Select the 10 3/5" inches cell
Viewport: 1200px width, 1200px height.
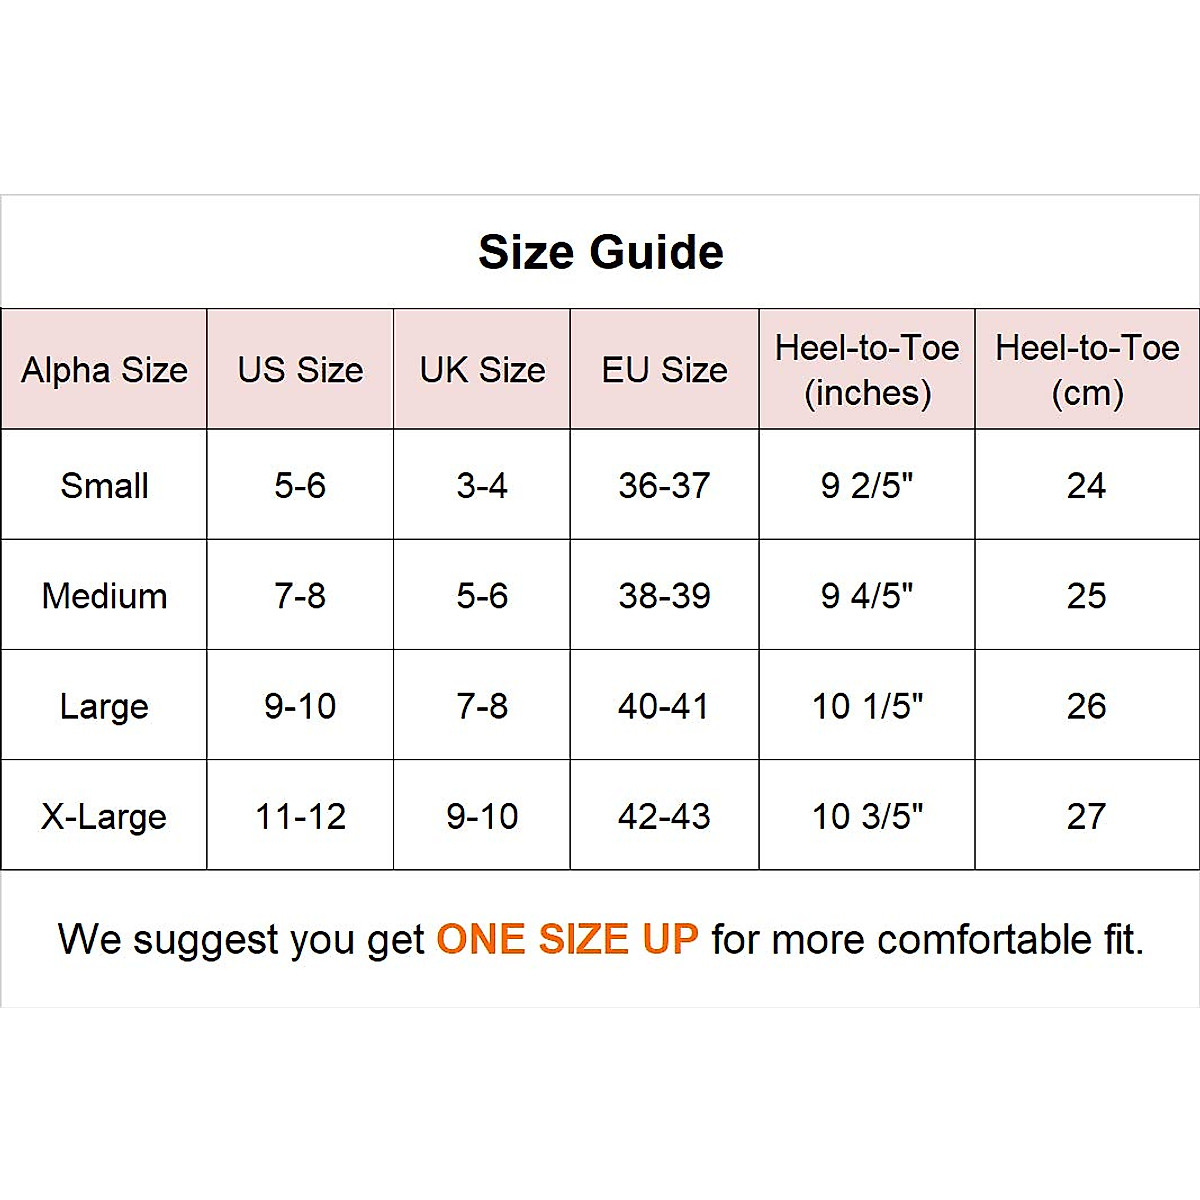pyautogui.click(x=867, y=816)
